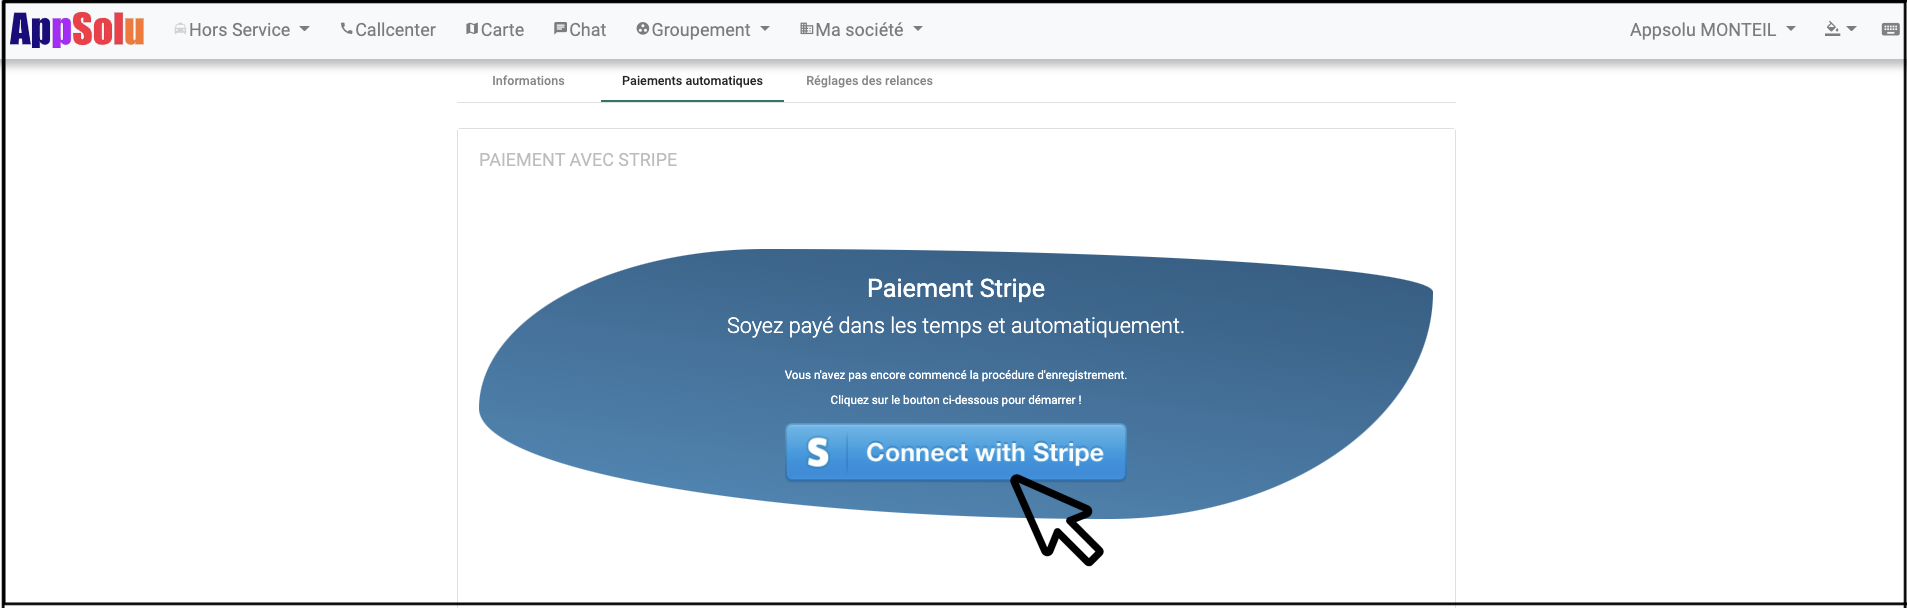Click the Paiement Stripe title text
1907x608 pixels.
click(956, 289)
